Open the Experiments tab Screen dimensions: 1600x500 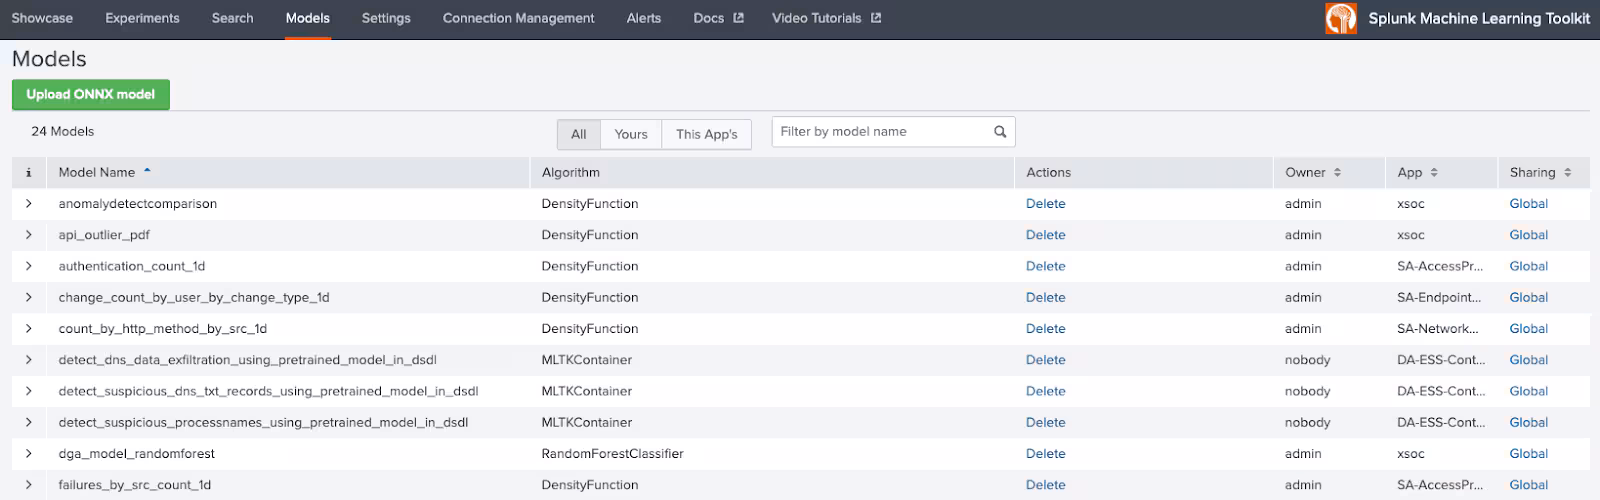click(142, 18)
